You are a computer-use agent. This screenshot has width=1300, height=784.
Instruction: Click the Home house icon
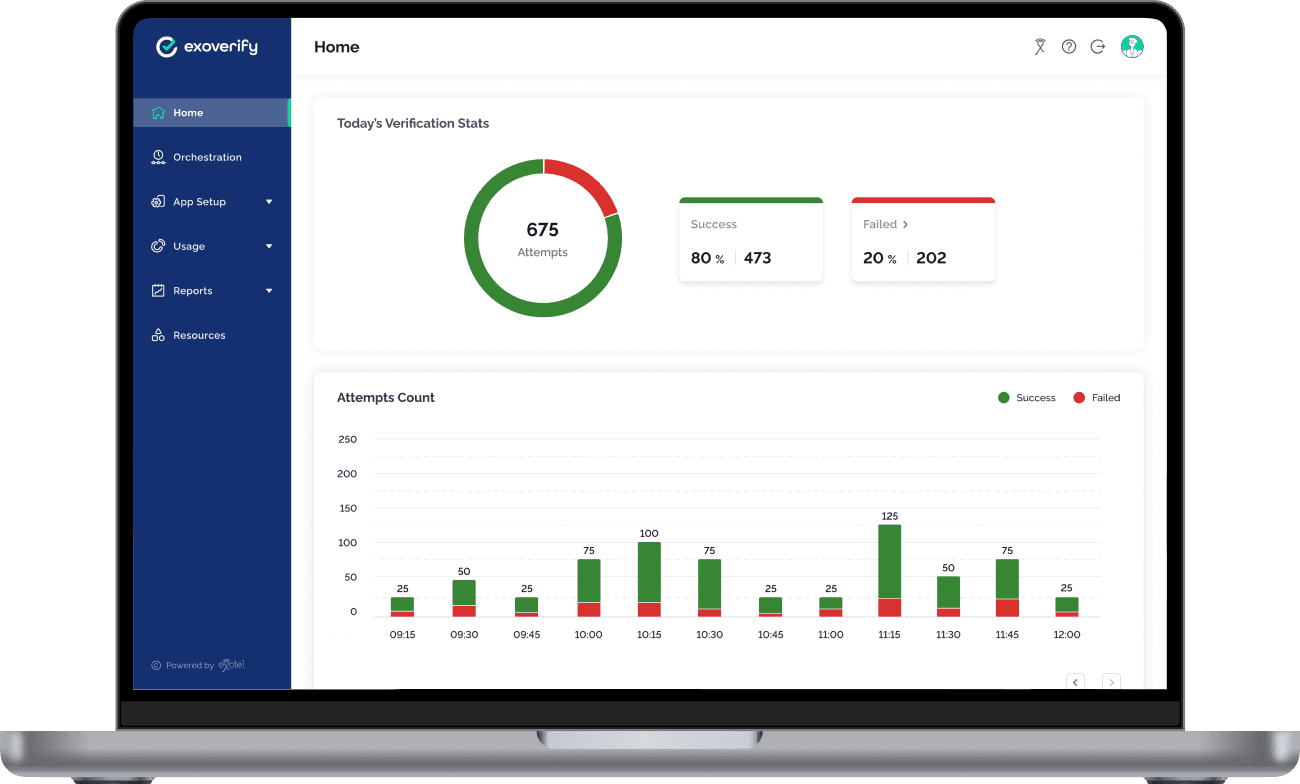[x=158, y=113]
